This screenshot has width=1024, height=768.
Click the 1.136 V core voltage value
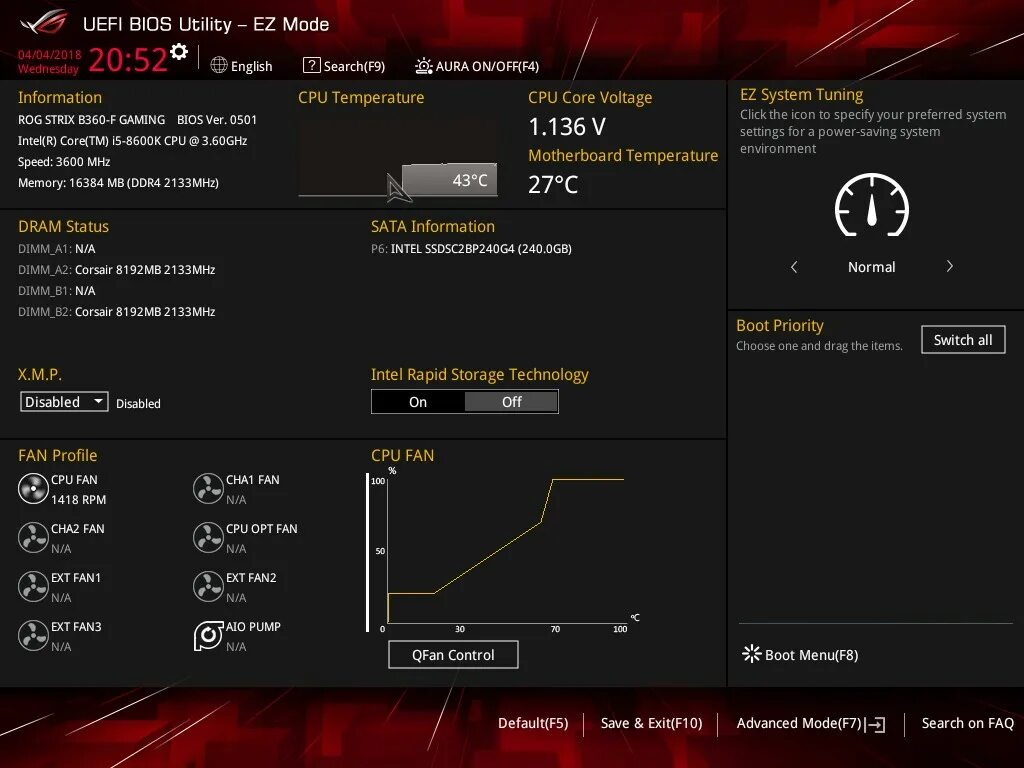567,127
